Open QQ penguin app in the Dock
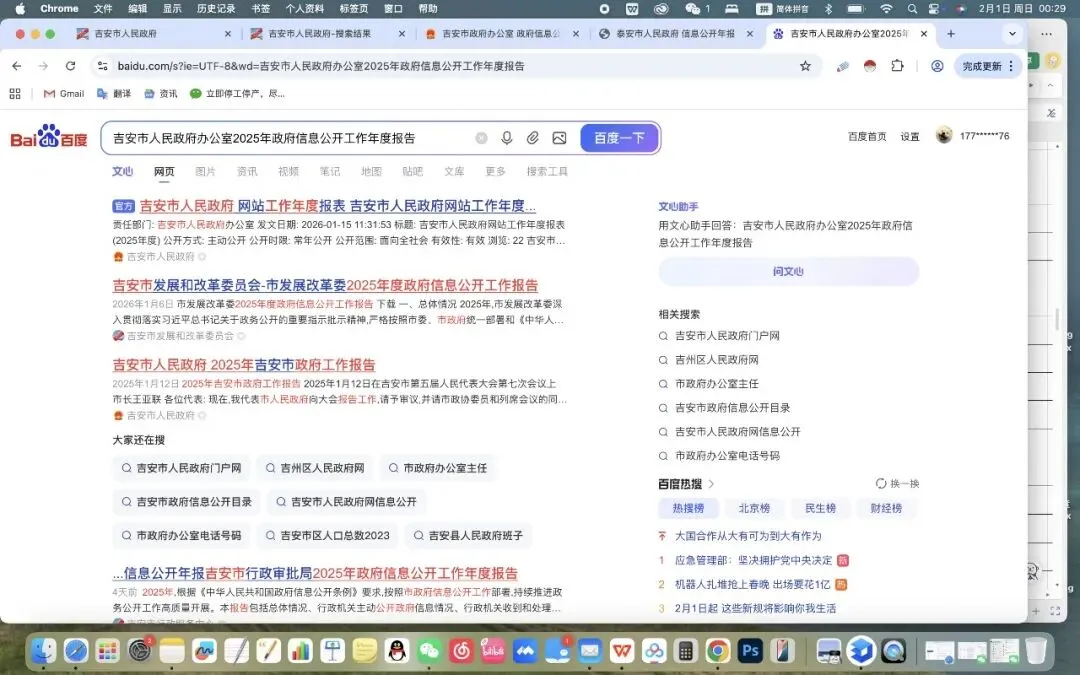This screenshot has width=1080, height=675. (397, 650)
